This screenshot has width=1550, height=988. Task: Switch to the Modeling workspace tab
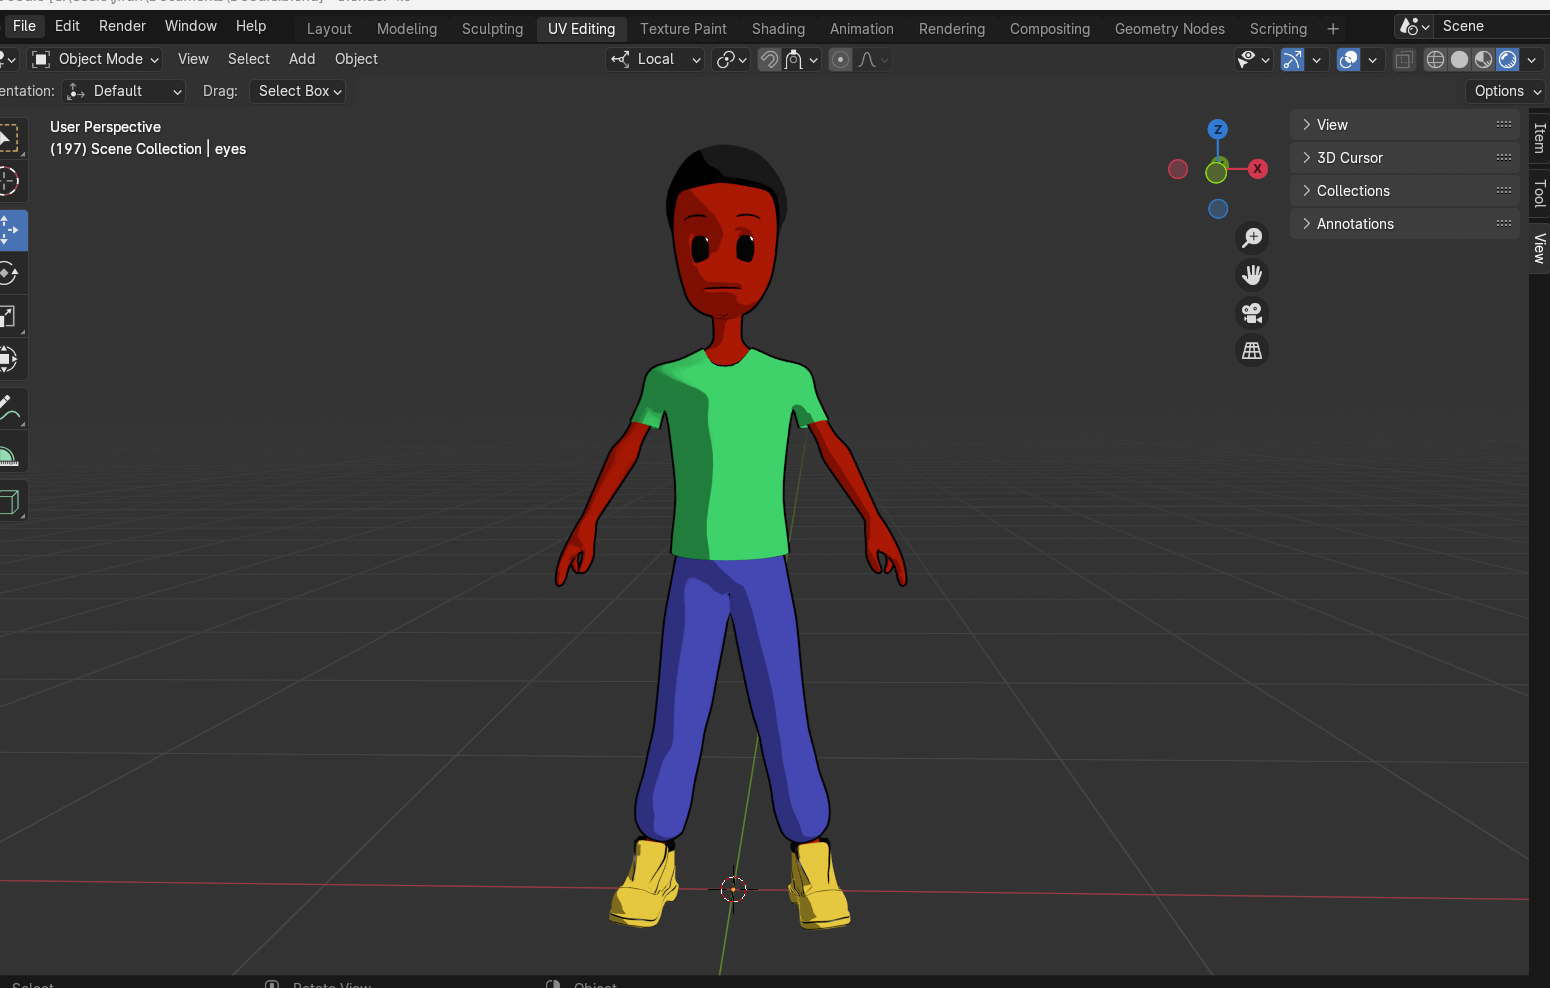[x=407, y=29]
